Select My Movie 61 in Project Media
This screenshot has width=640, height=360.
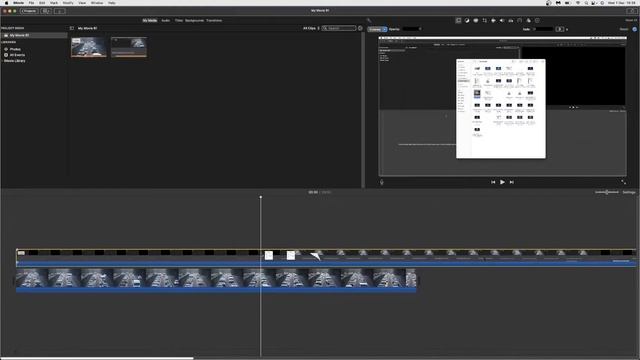pos(34,36)
